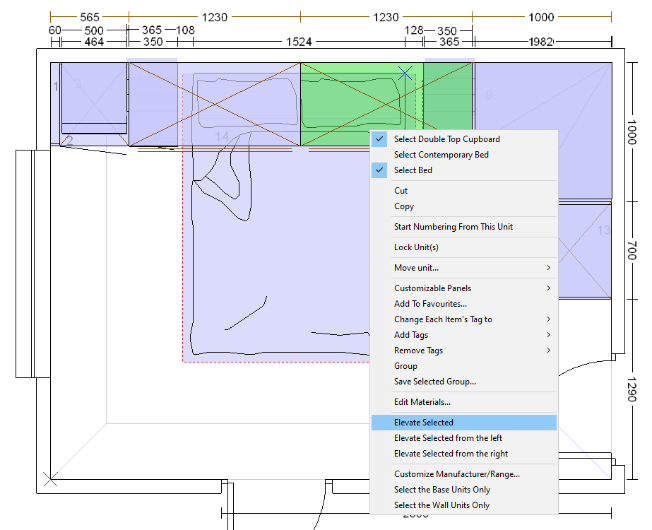652x530 pixels.
Task: Click Lock Unit(s) option
Action: click(x=464, y=247)
